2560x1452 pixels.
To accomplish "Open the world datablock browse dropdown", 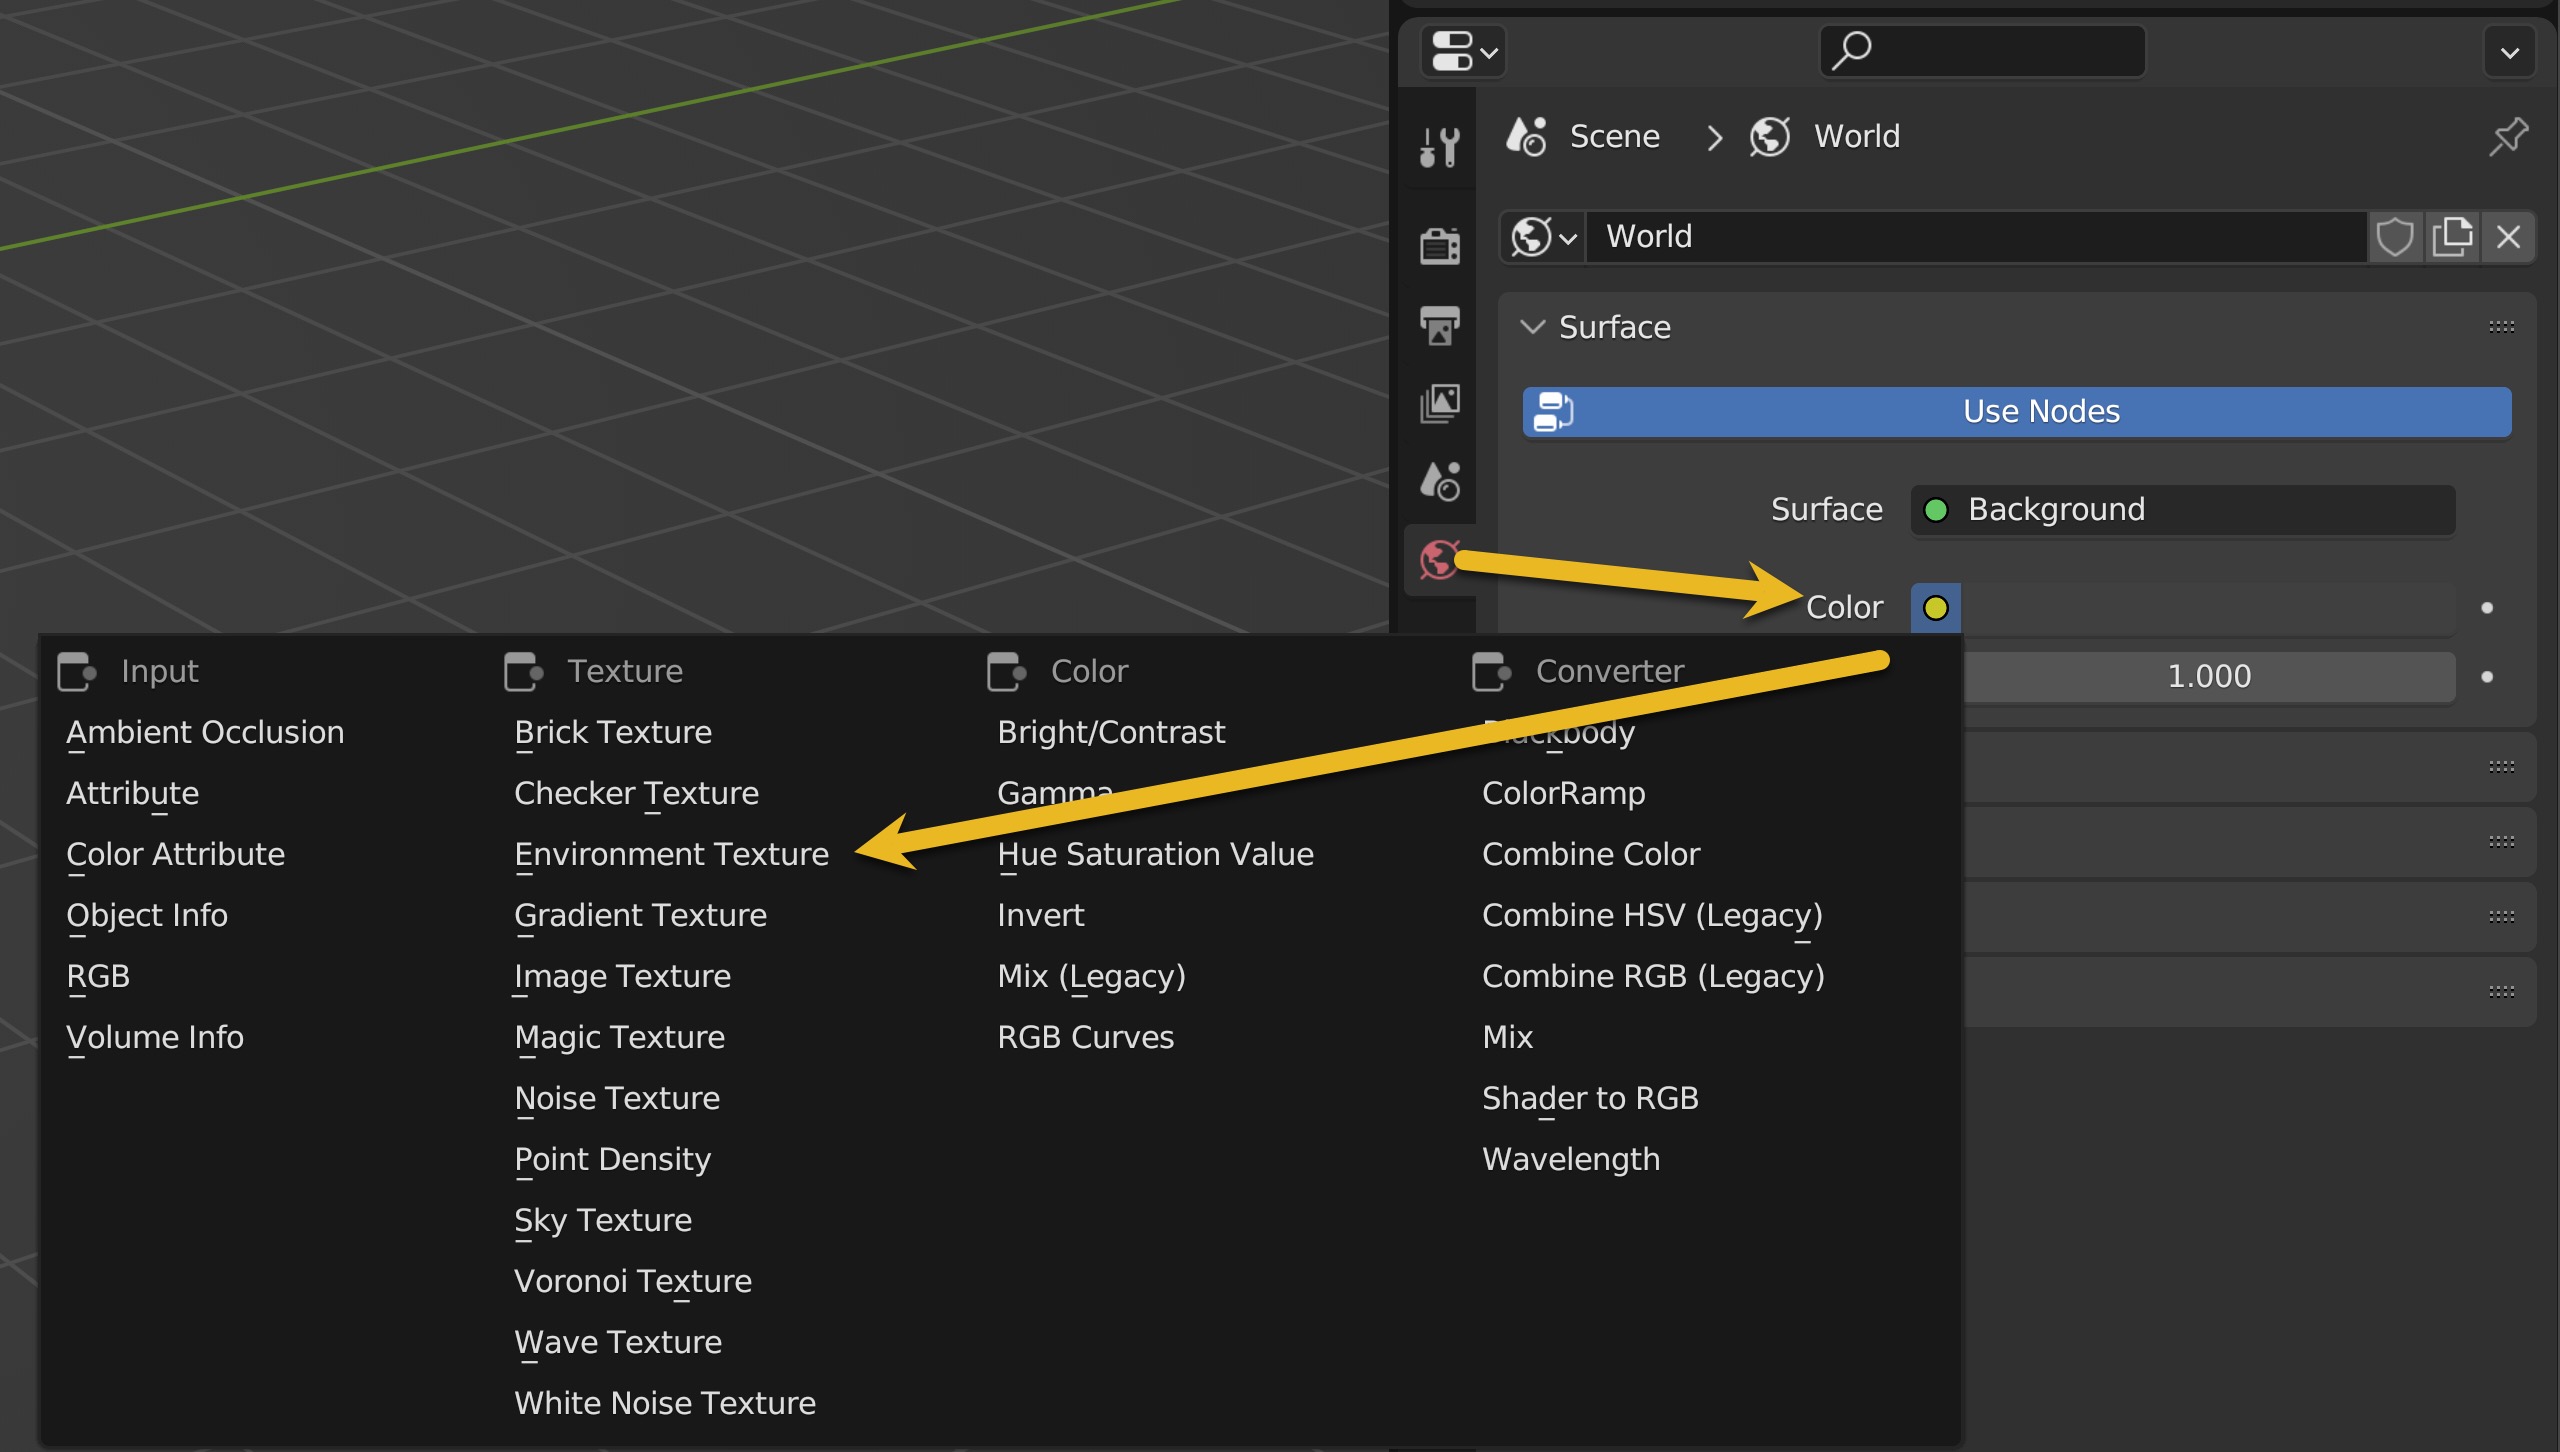I will [x=1543, y=237].
